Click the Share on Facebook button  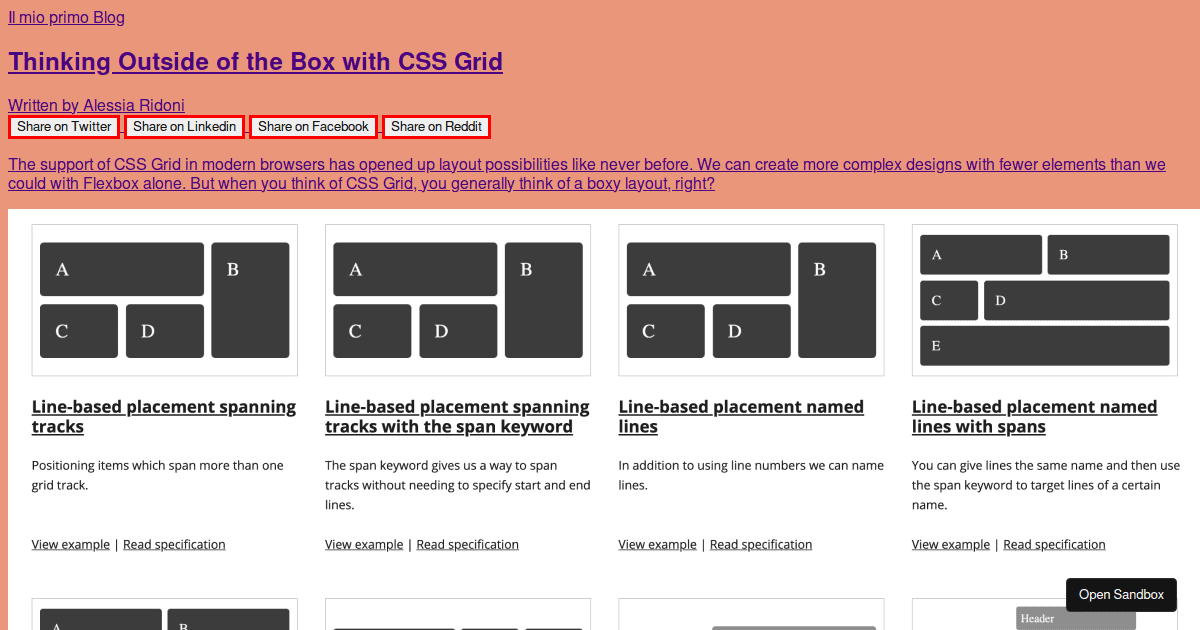[312, 126]
